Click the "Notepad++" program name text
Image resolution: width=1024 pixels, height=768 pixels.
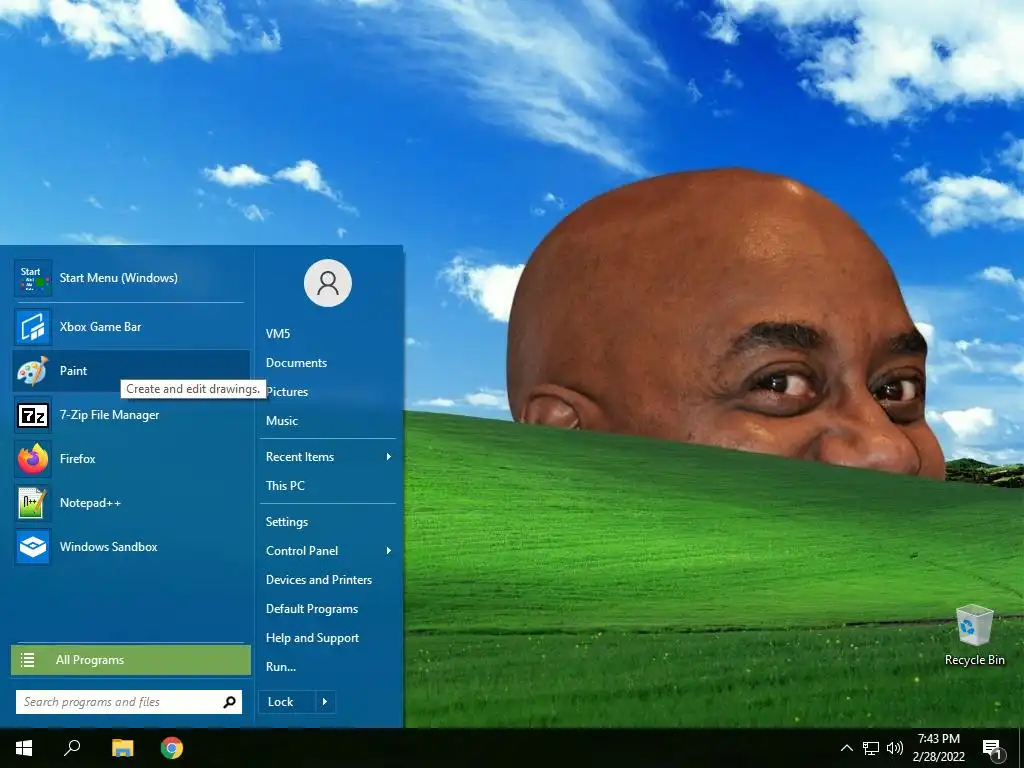[90, 503]
